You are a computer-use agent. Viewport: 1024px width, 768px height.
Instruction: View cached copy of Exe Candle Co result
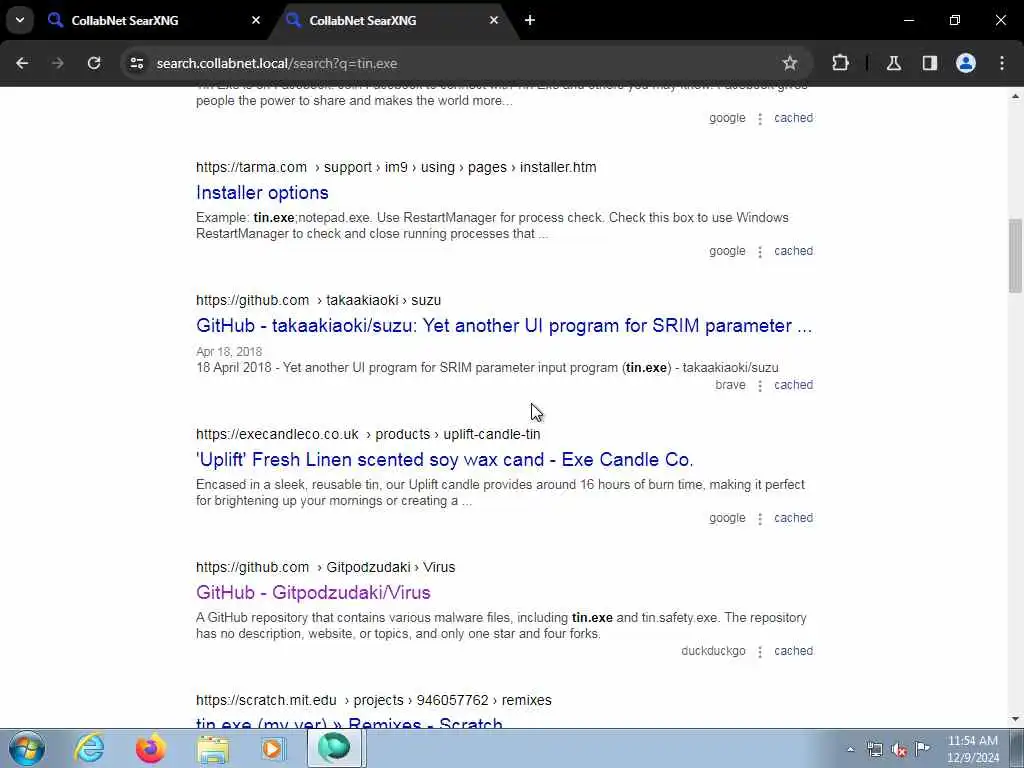pyautogui.click(x=793, y=518)
